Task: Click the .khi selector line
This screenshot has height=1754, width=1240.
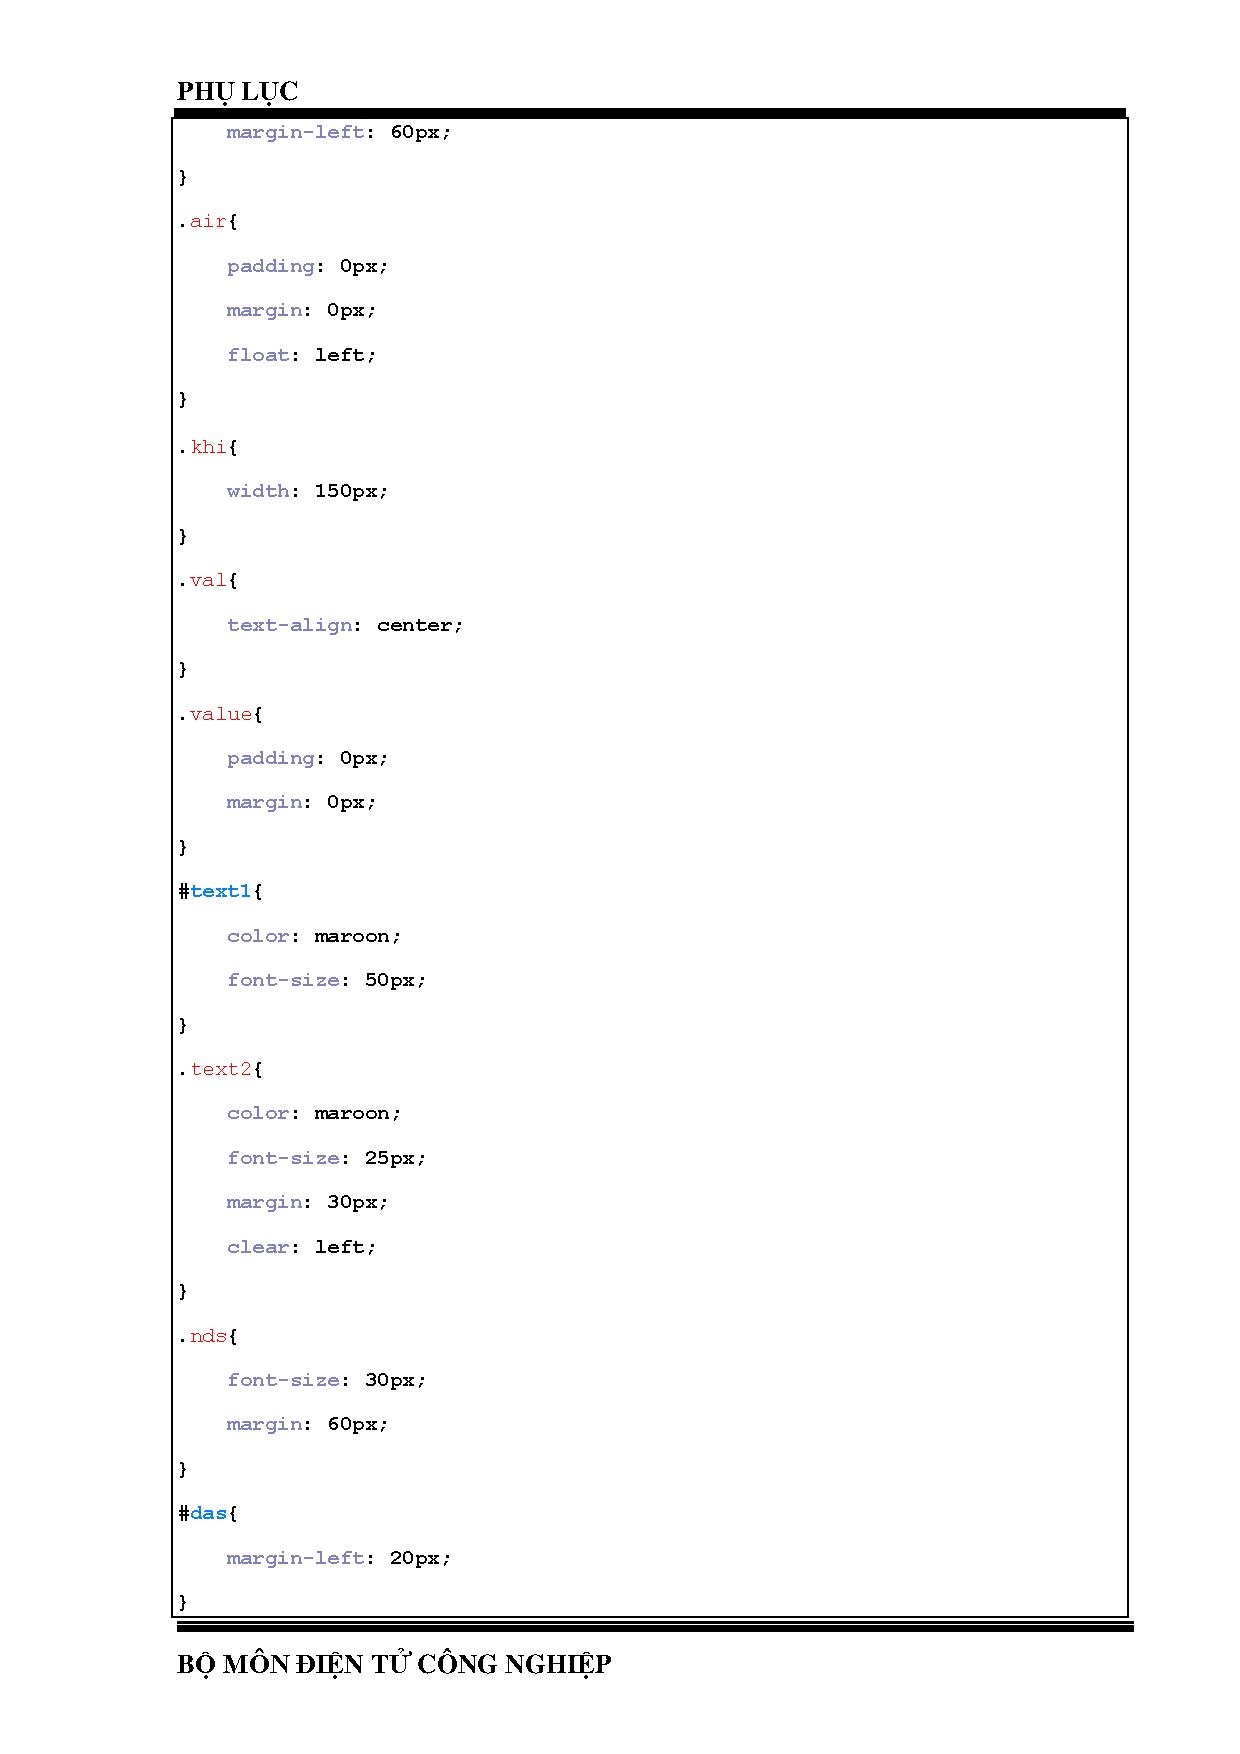Action: 208,447
